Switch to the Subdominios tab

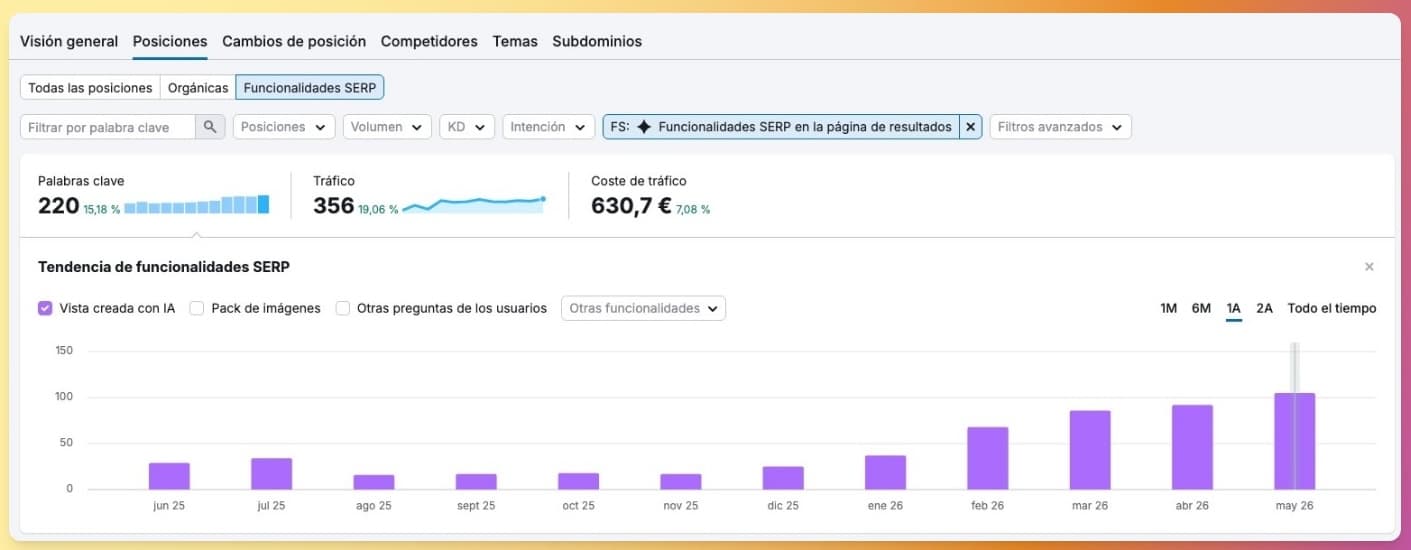click(x=597, y=41)
